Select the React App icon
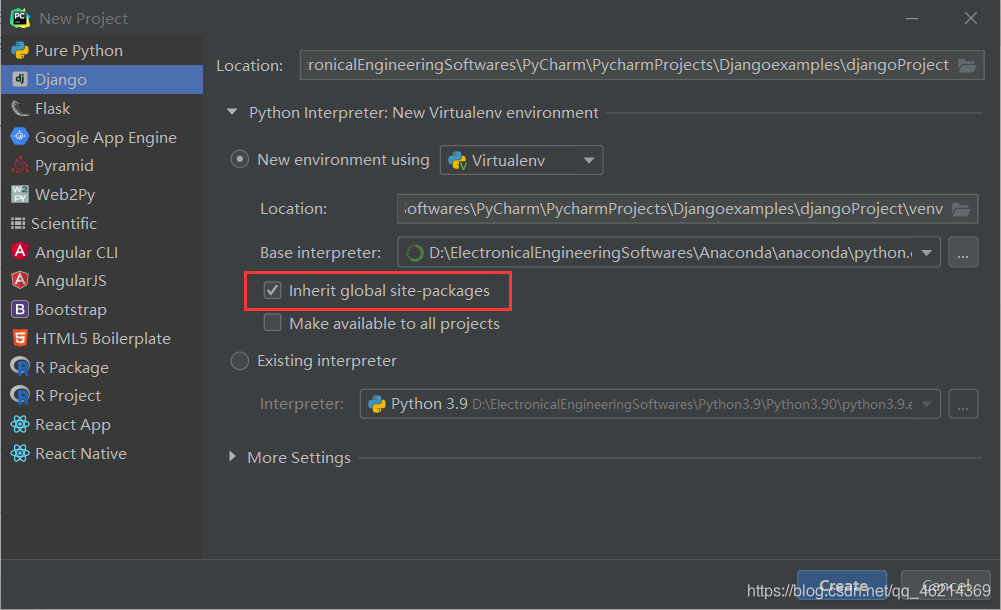The width and height of the screenshot is (1001, 610). click(x=20, y=424)
